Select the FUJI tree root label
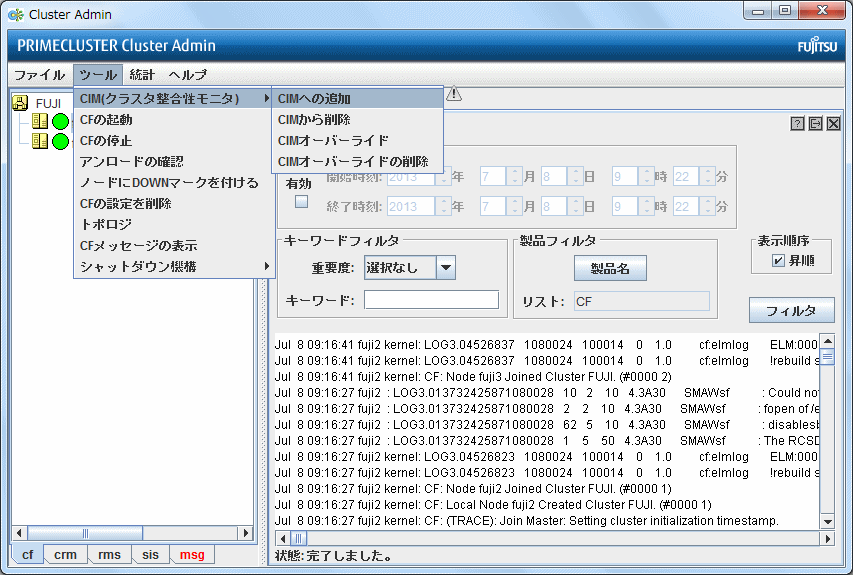The height and width of the screenshot is (575, 853). pyautogui.click(x=48, y=103)
